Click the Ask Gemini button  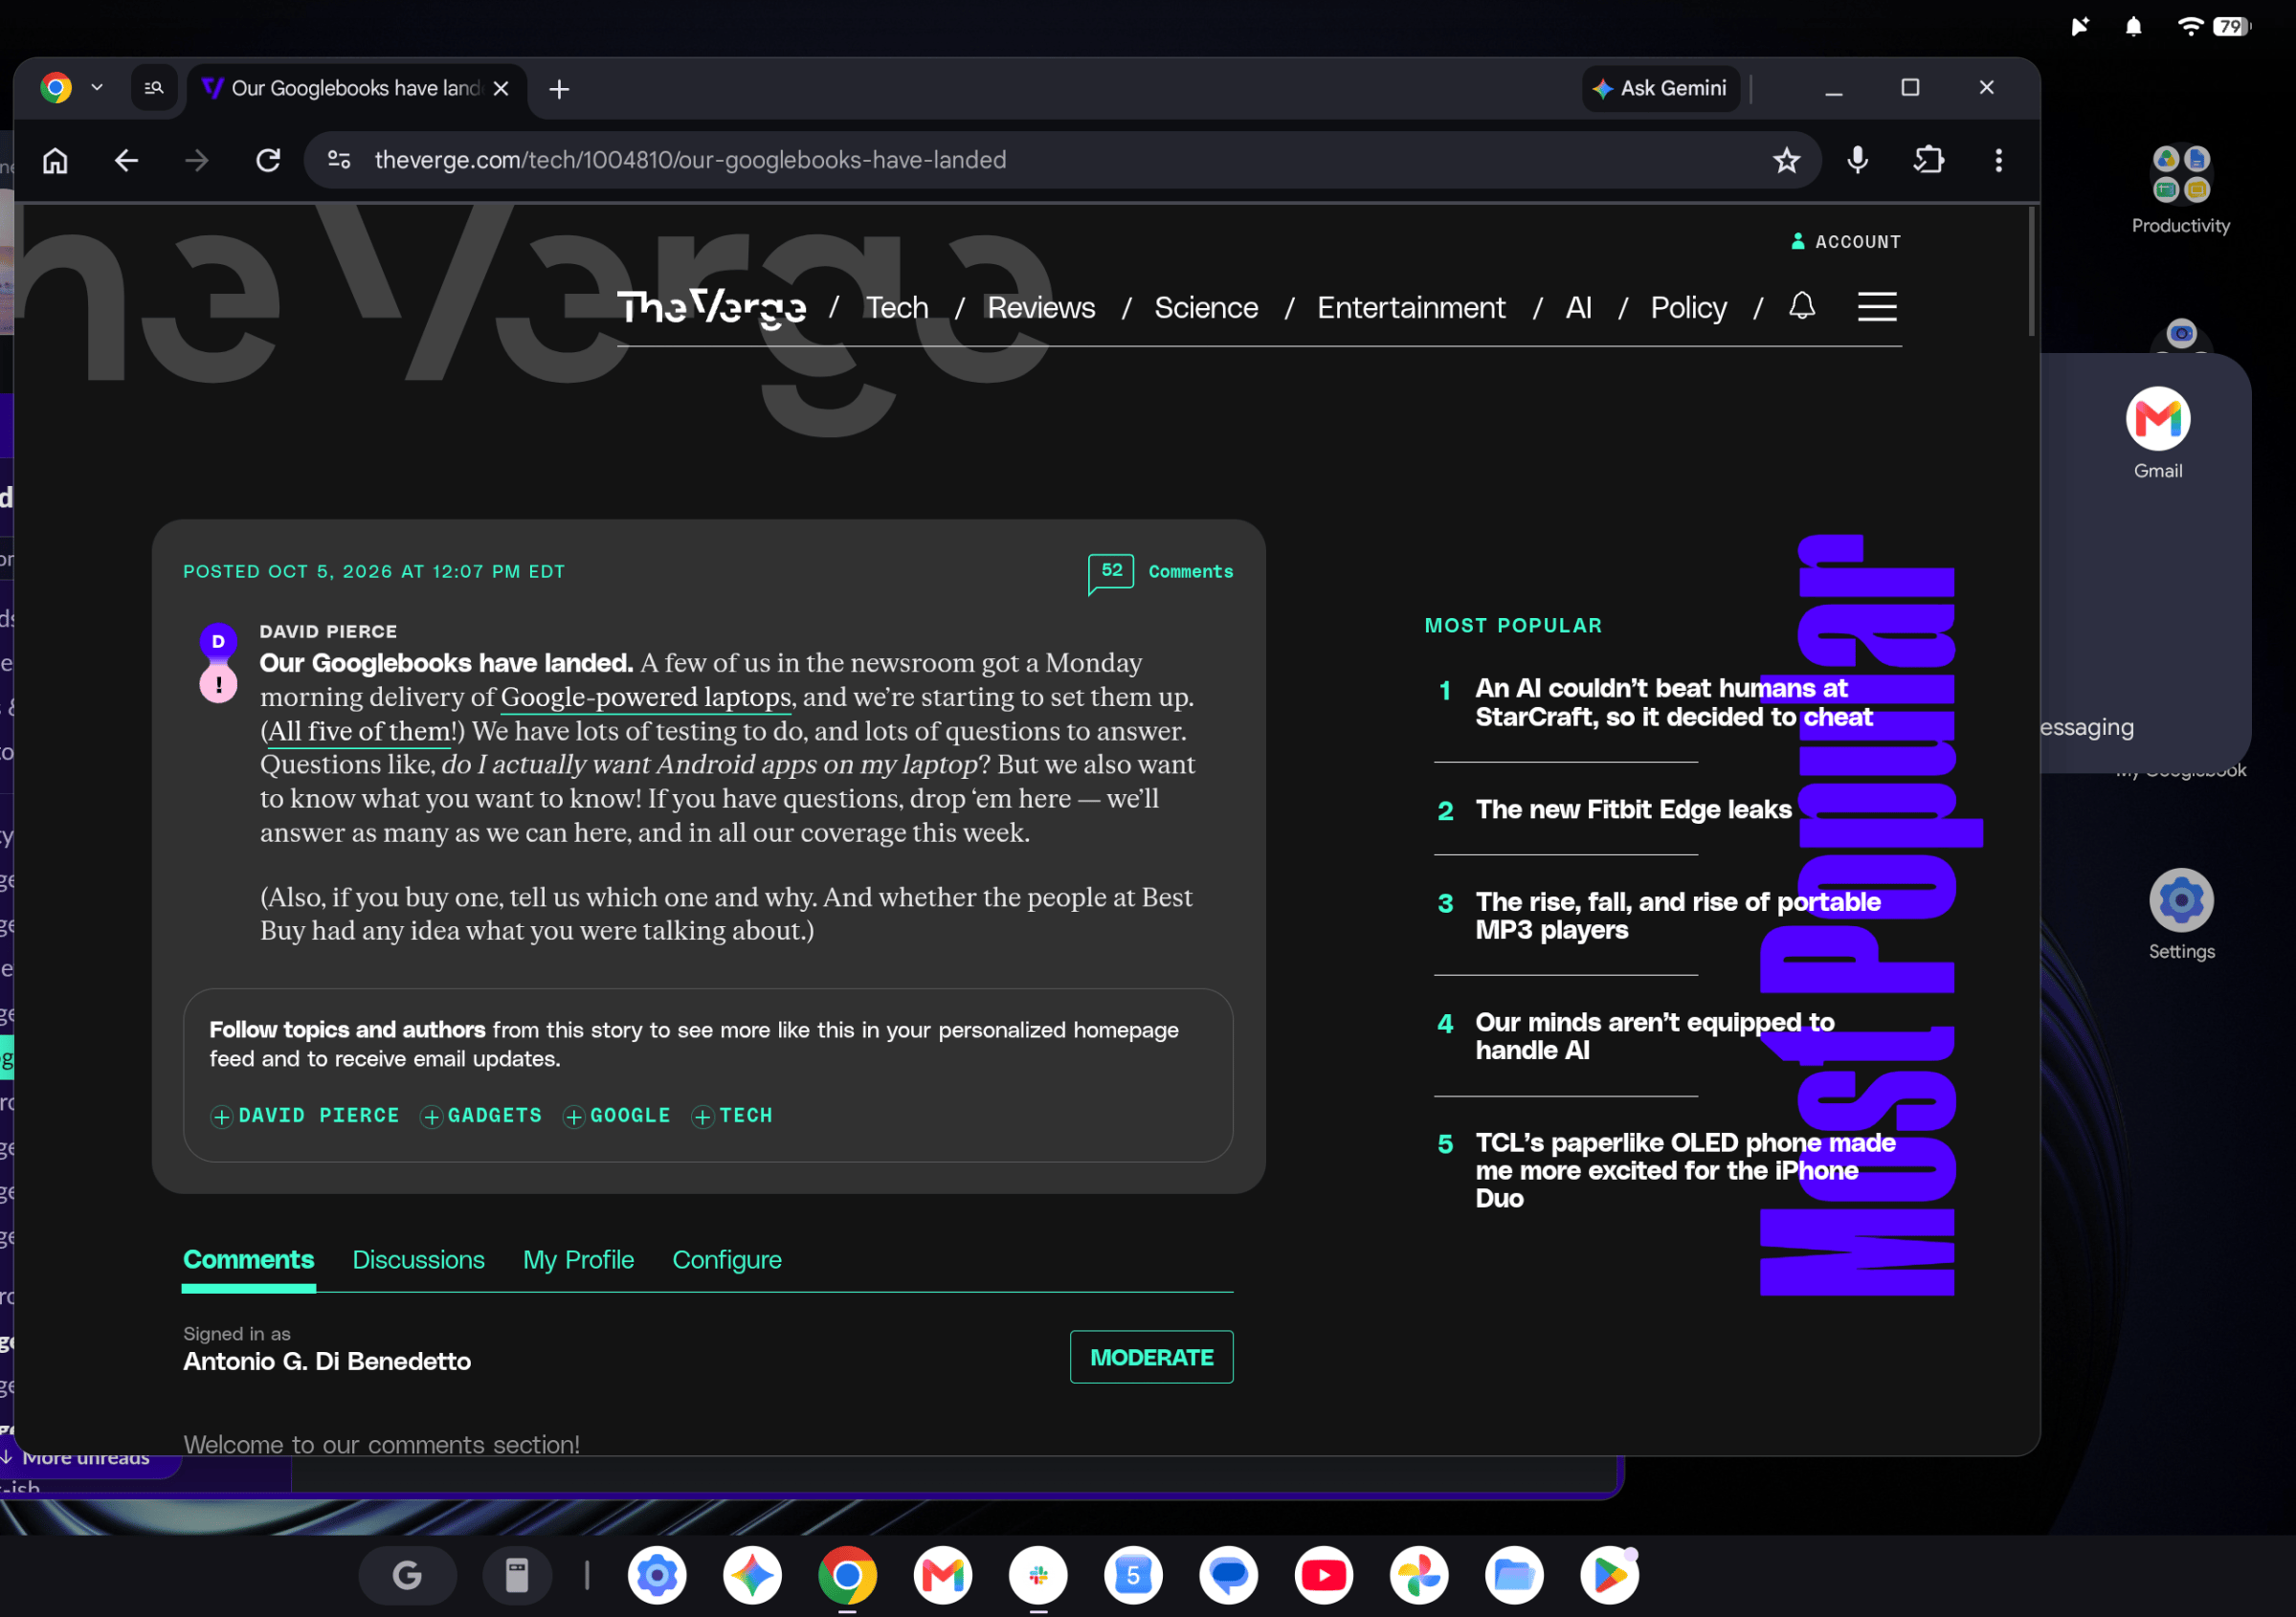click(x=1660, y=88)
